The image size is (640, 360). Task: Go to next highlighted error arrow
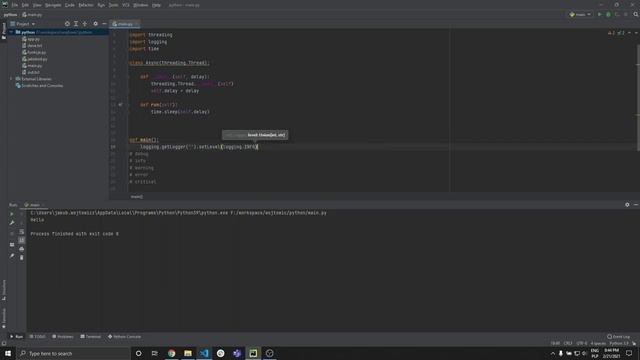pos(636,33)
